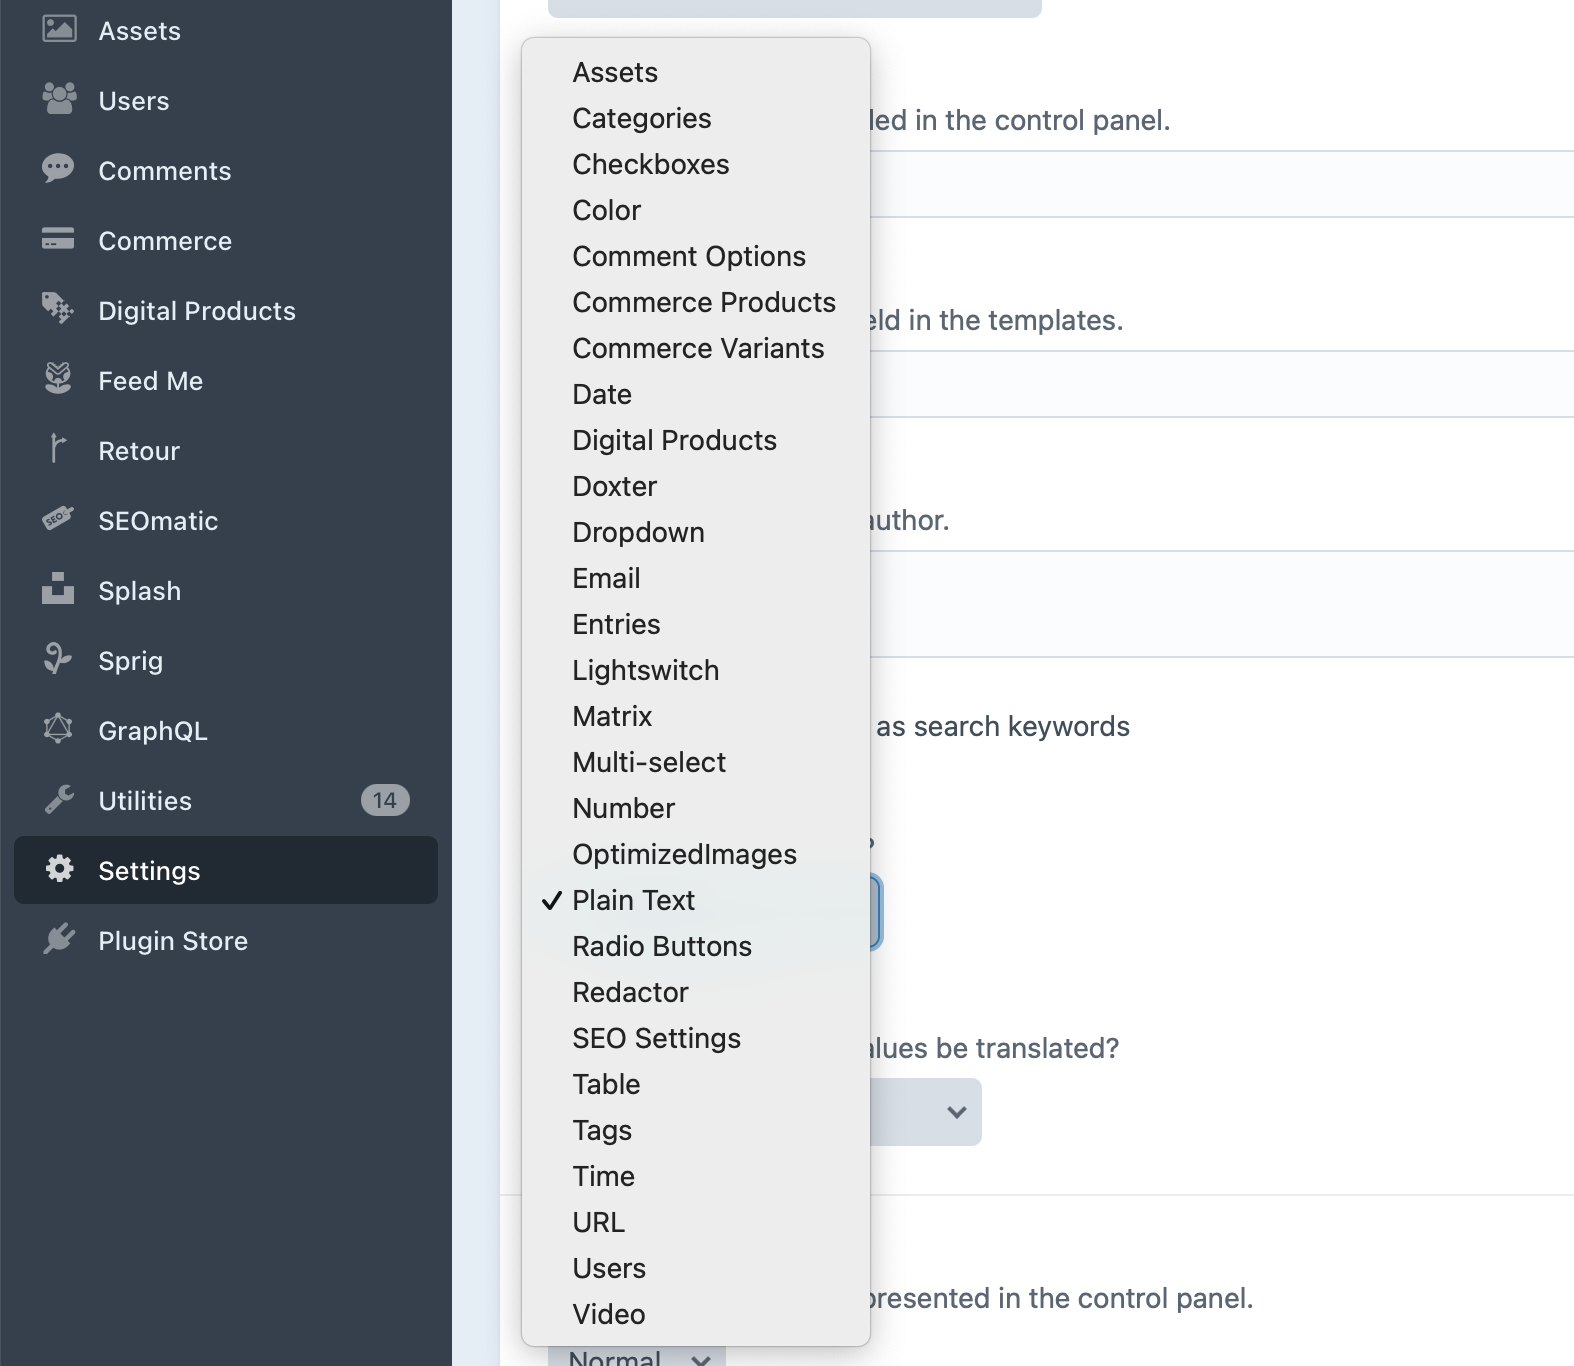This screenshot has height=1366, width=1574.
Task: Choose Multi-select field type
Action: coord(696,762)
